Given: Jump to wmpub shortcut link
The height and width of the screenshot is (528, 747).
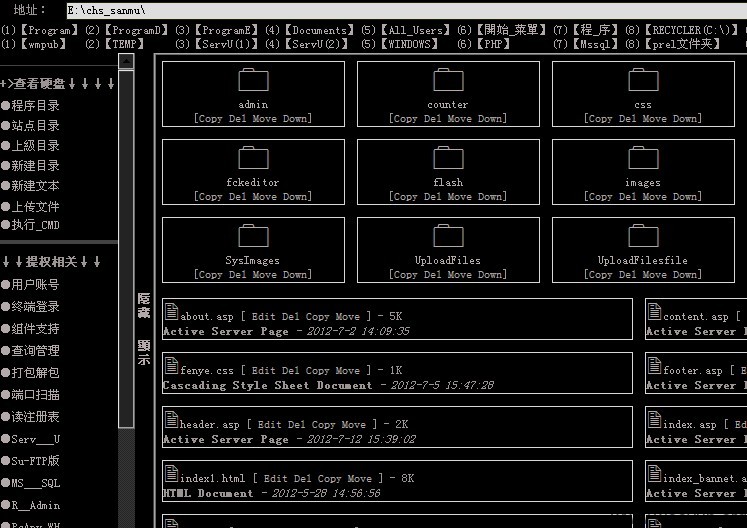Looking at the screenshot, I should point(43,44).
